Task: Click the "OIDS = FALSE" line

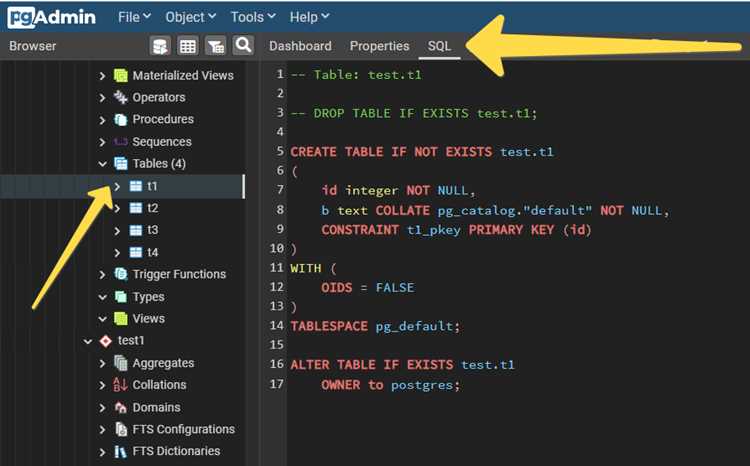Action: coord(368,288)
